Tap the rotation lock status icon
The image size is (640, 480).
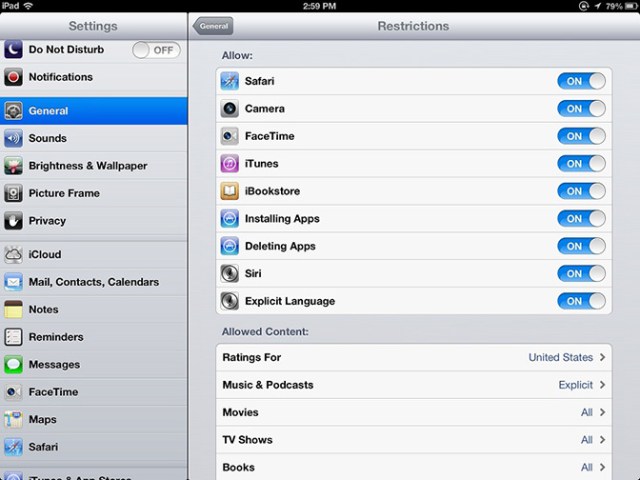point(583,6)
